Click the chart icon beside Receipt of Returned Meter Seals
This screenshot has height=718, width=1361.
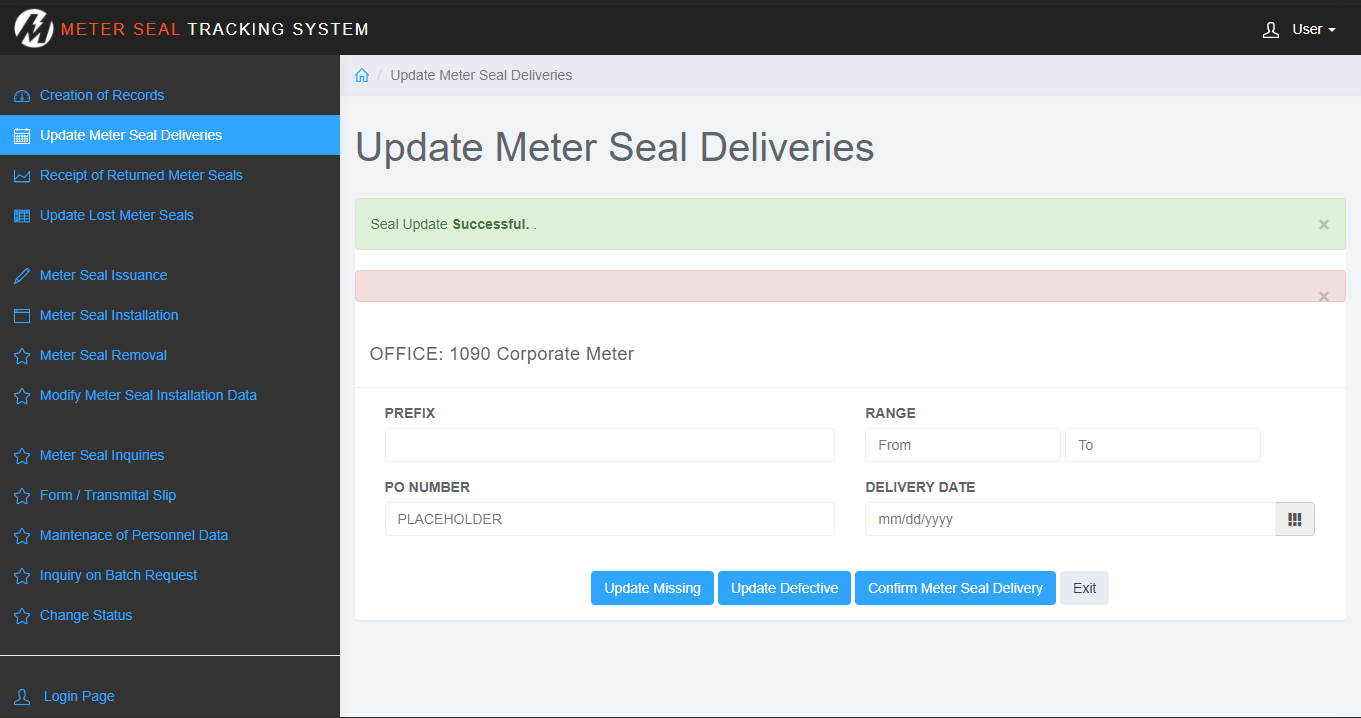pyautogui.click(x=22, y=176)
